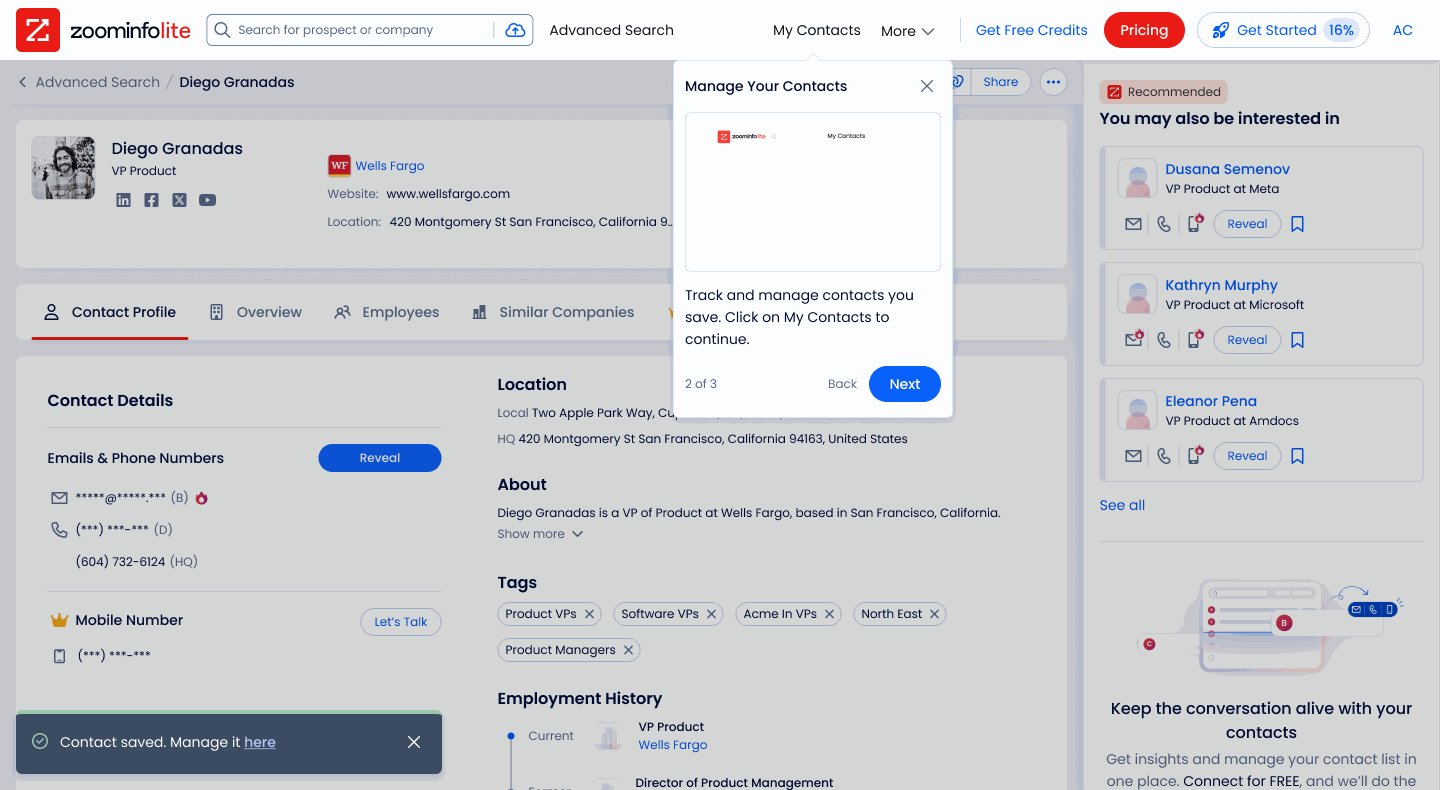Open Diego Granadas' Facebook icon
This screenshot has height=790, width=1440.
(x=151, y=200)
